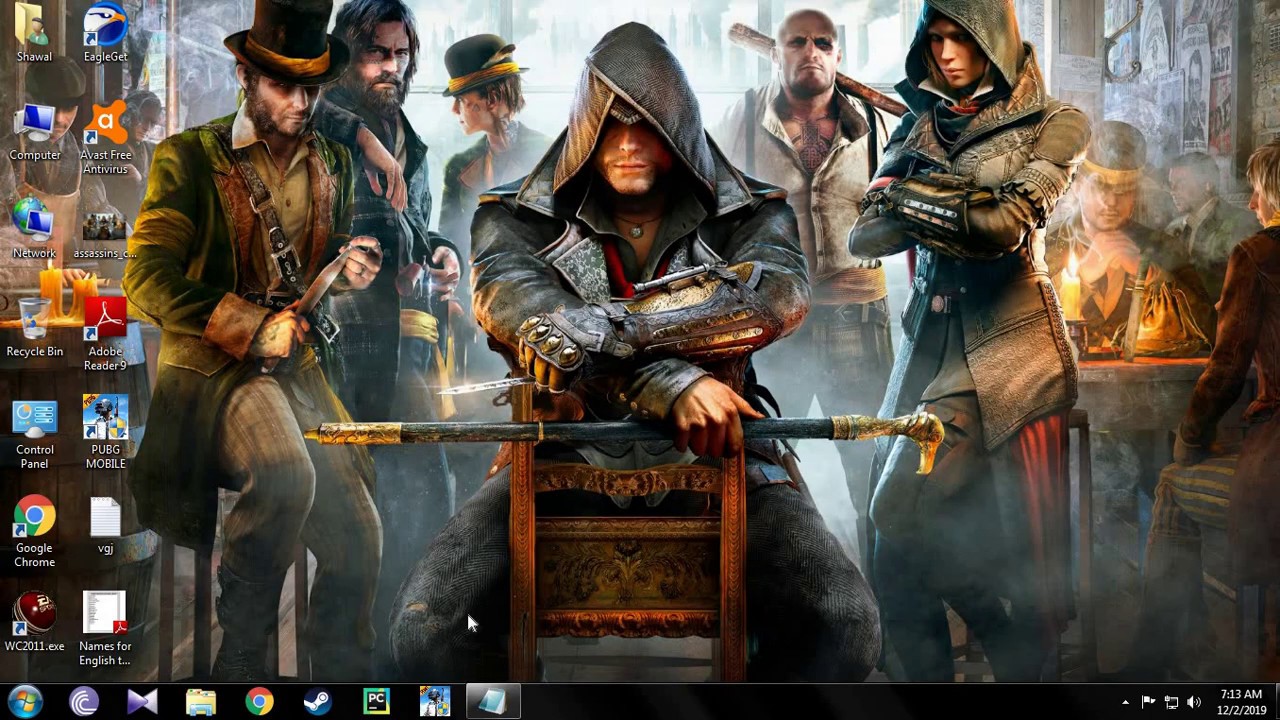Viewport: 1280px width, 720px height.
Task: Select the Network desktop icon
Action: pyautogui.click(x=34, y=230)
